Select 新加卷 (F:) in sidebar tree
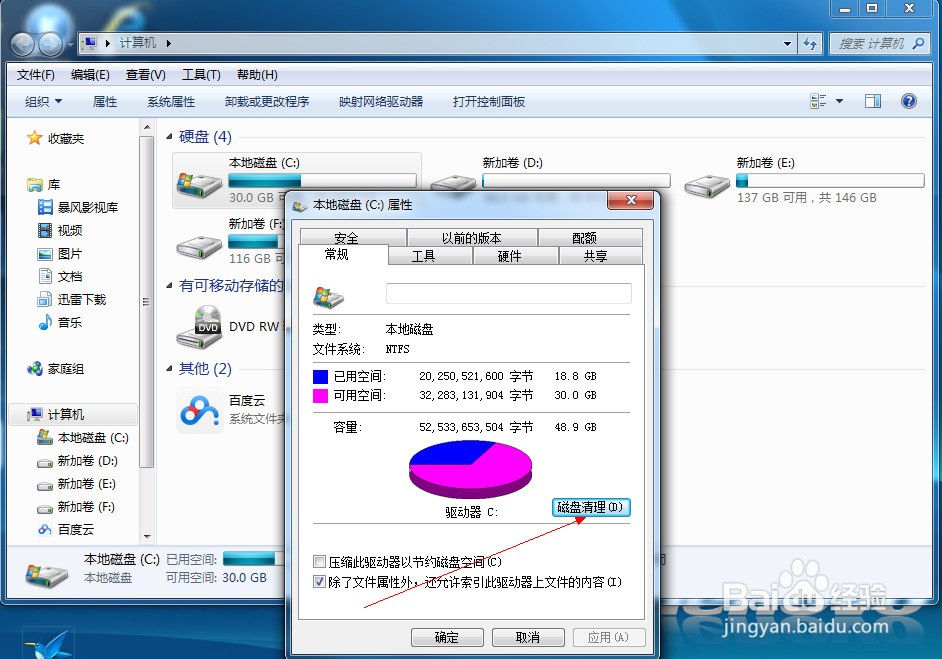Viewport: 942px width, 659px height. (x=76, y=506)
